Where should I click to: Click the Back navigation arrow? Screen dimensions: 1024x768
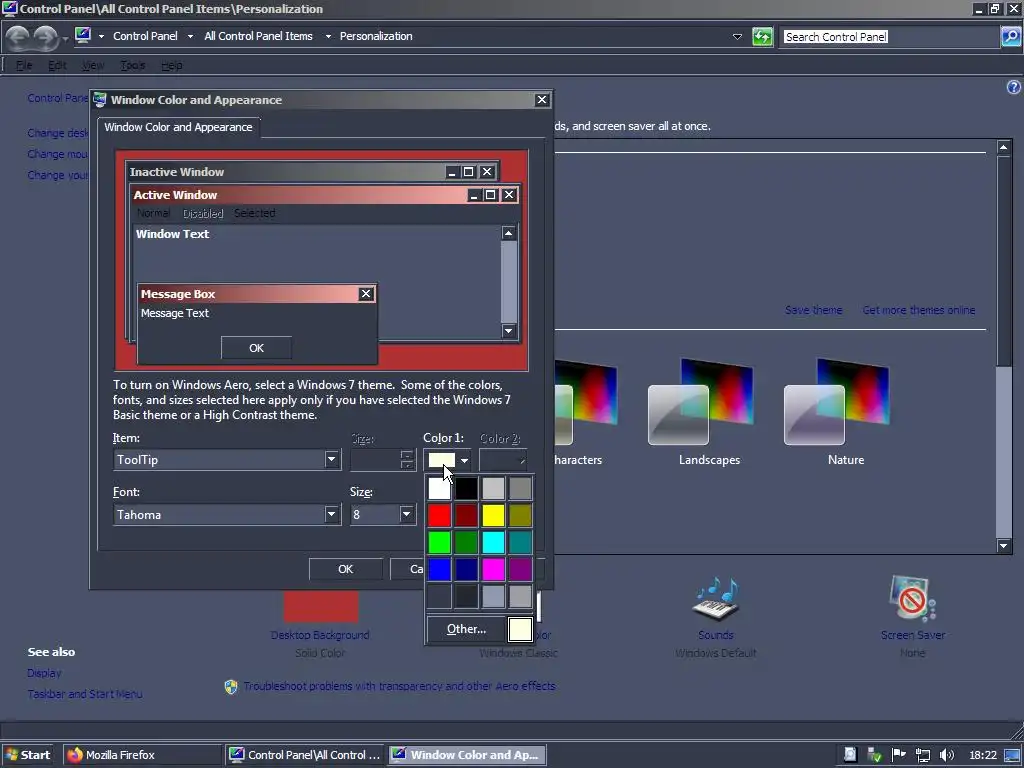tap(18, 37)
